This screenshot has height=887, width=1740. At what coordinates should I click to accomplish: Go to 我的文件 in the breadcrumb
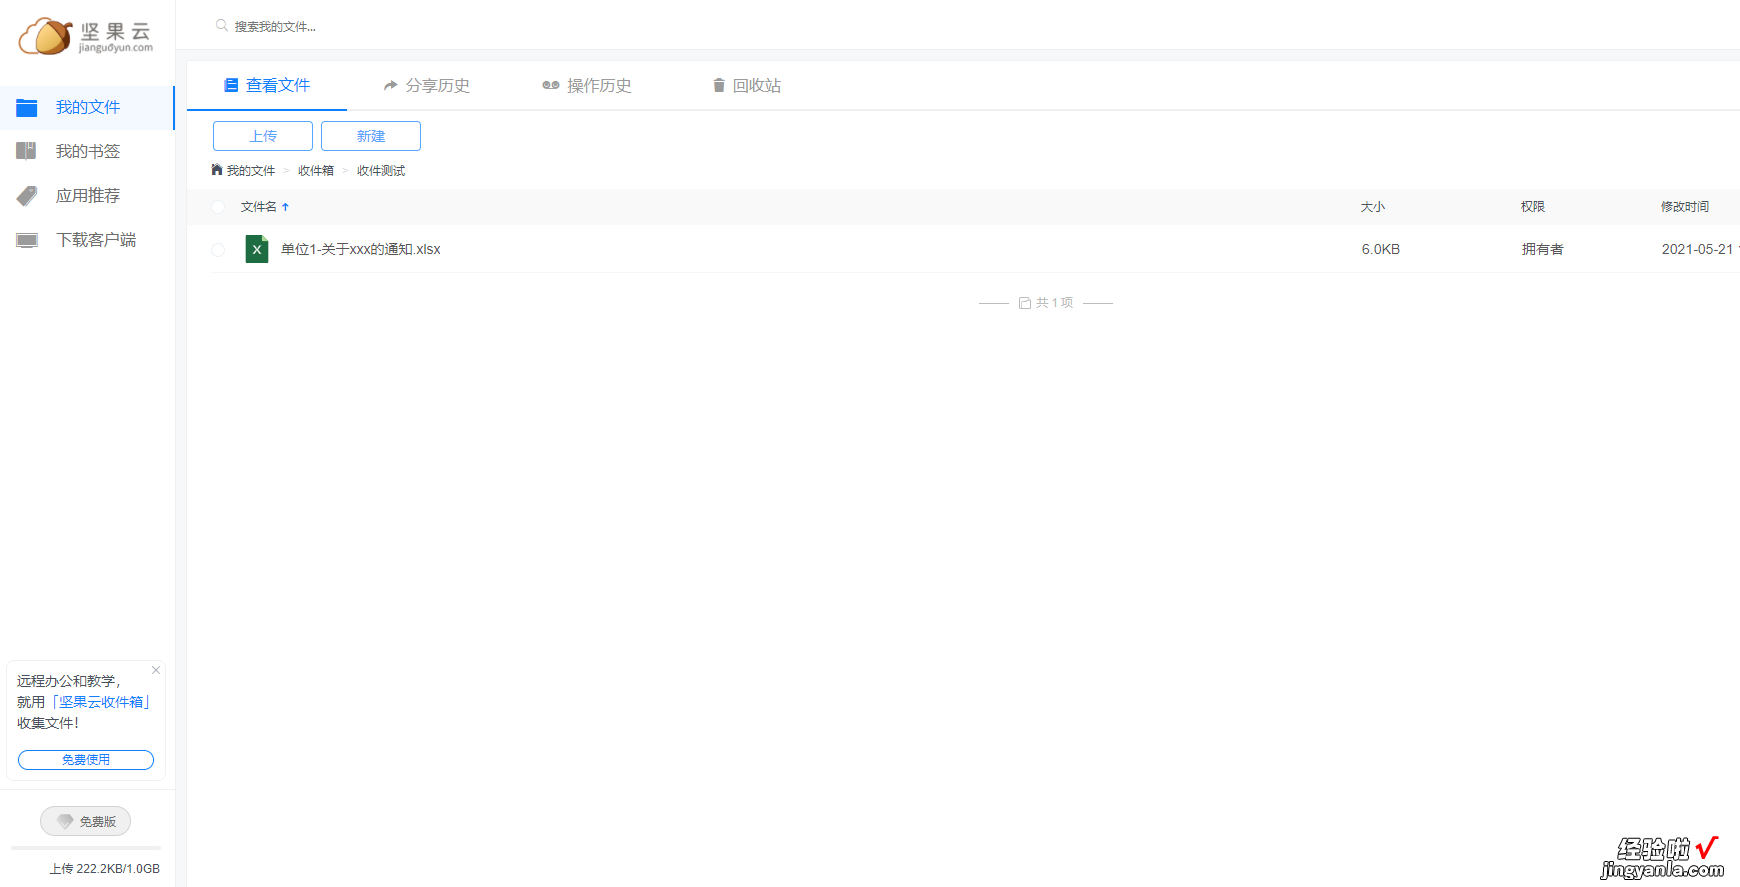click(251, 171)
